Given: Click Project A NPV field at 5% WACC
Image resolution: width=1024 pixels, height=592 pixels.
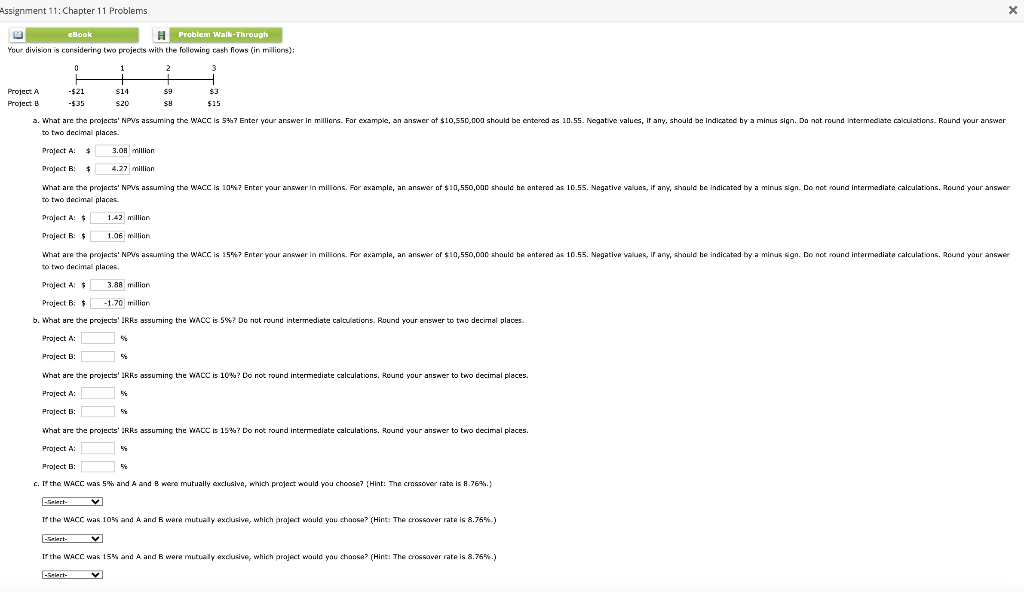Looking at the screenshot, I should [x=112, y=150].
